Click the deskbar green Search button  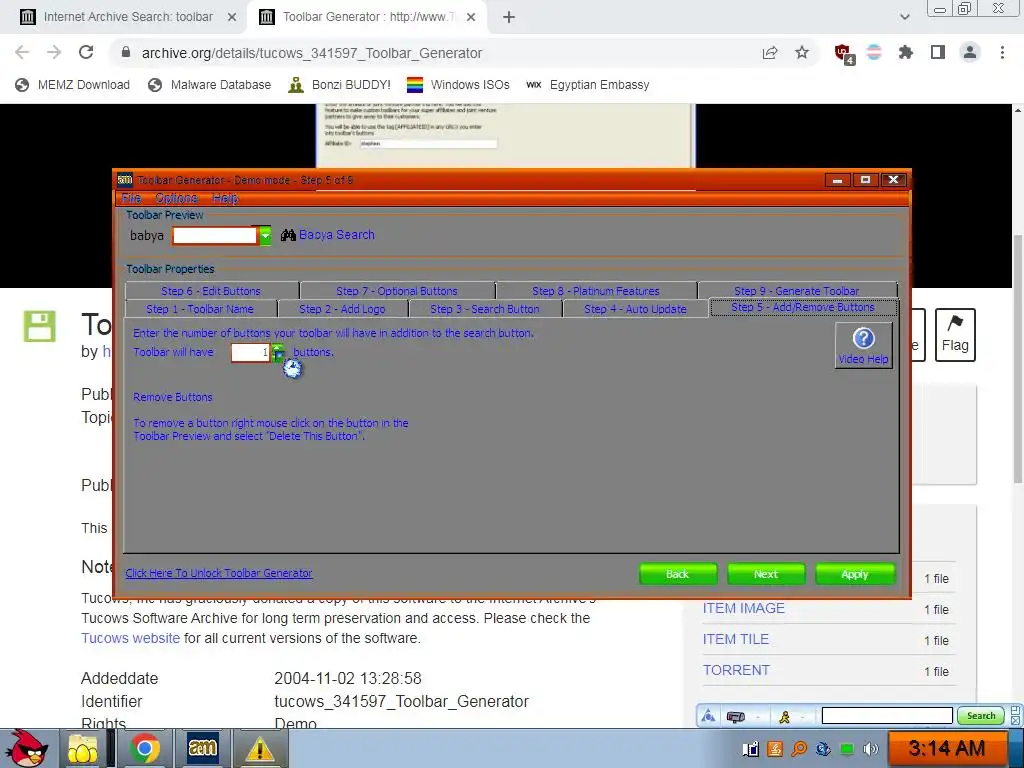980,716
